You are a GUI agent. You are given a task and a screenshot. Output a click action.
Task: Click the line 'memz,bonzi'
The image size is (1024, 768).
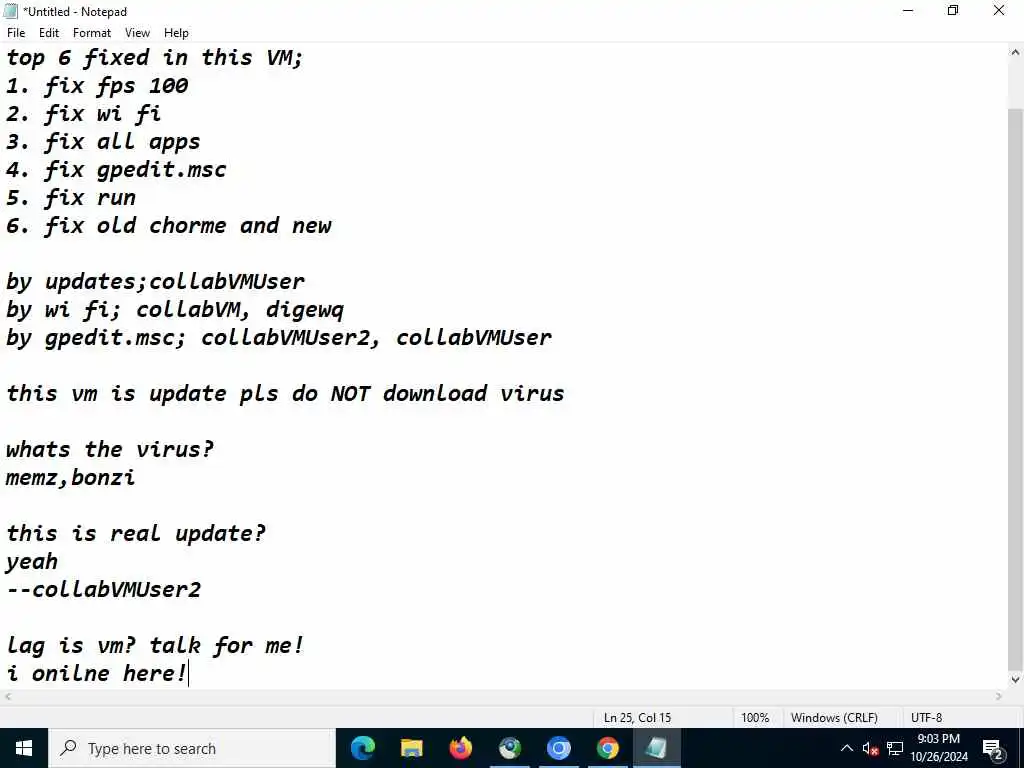tap(71, 477)
